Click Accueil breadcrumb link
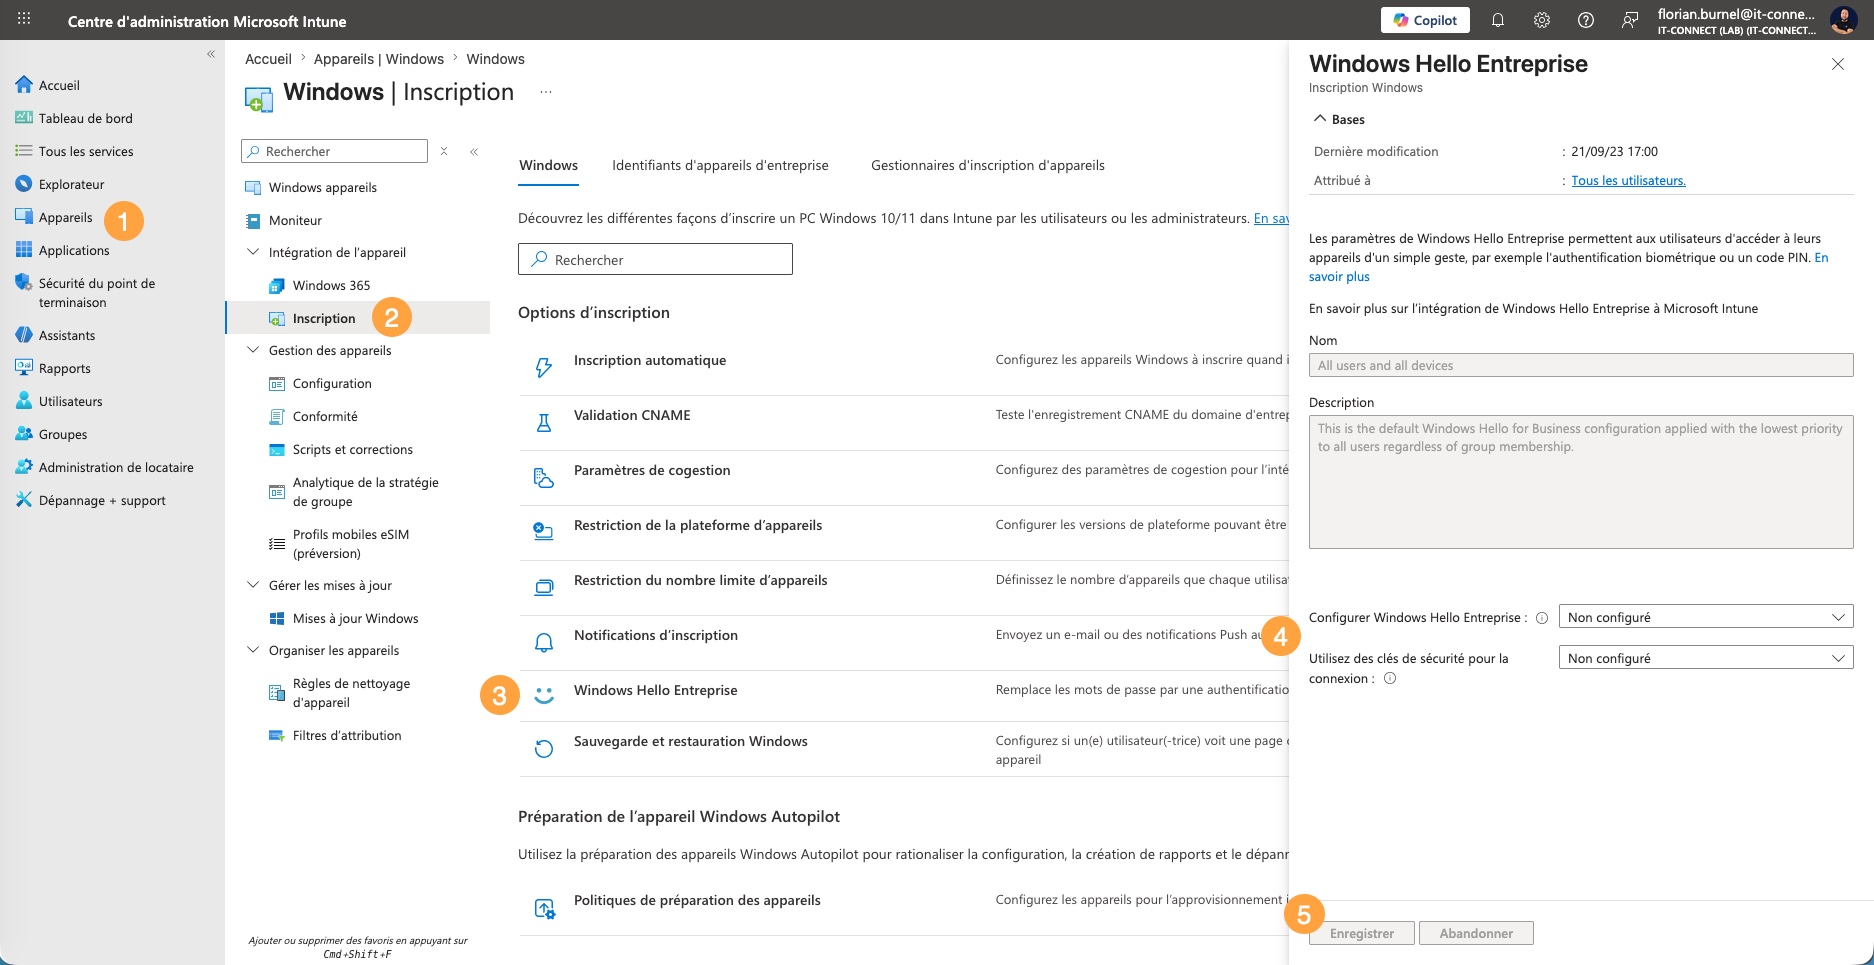Image resolution: width=1874 pixels, height=965 pixels. tap(268, 59)
